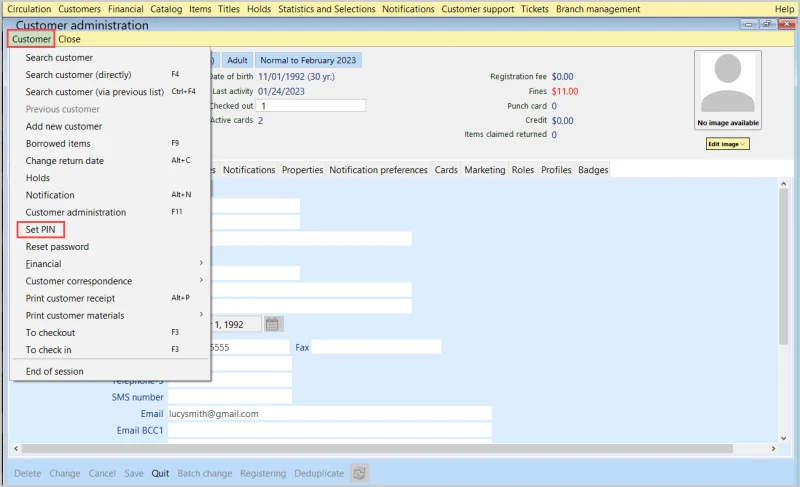Image resolution: width=800 pixels, height=487 pixels.
Task: Restore down the Customer administration window
Action: click(x=766, y=23)
